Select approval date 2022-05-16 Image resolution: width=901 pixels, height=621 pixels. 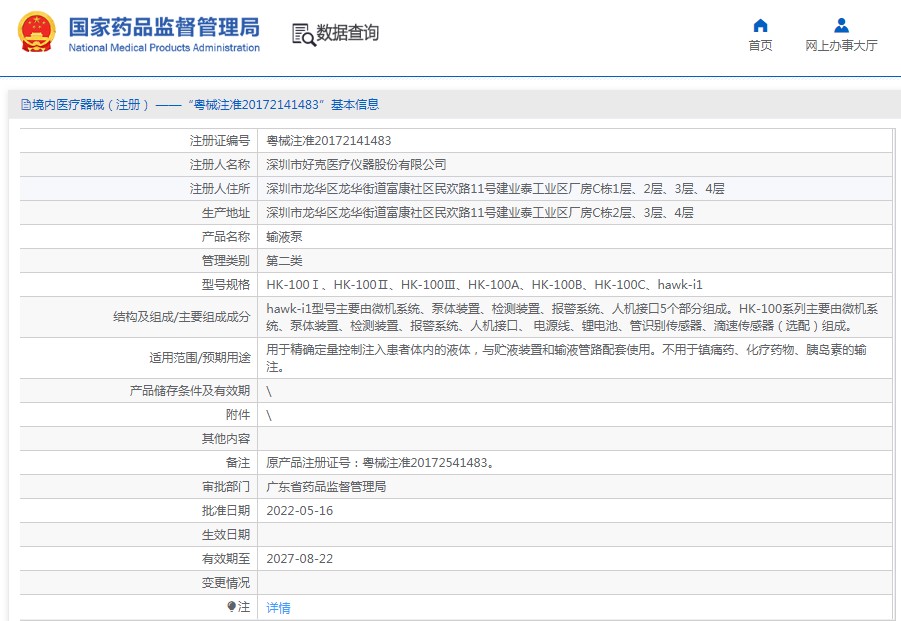[299, 511]
